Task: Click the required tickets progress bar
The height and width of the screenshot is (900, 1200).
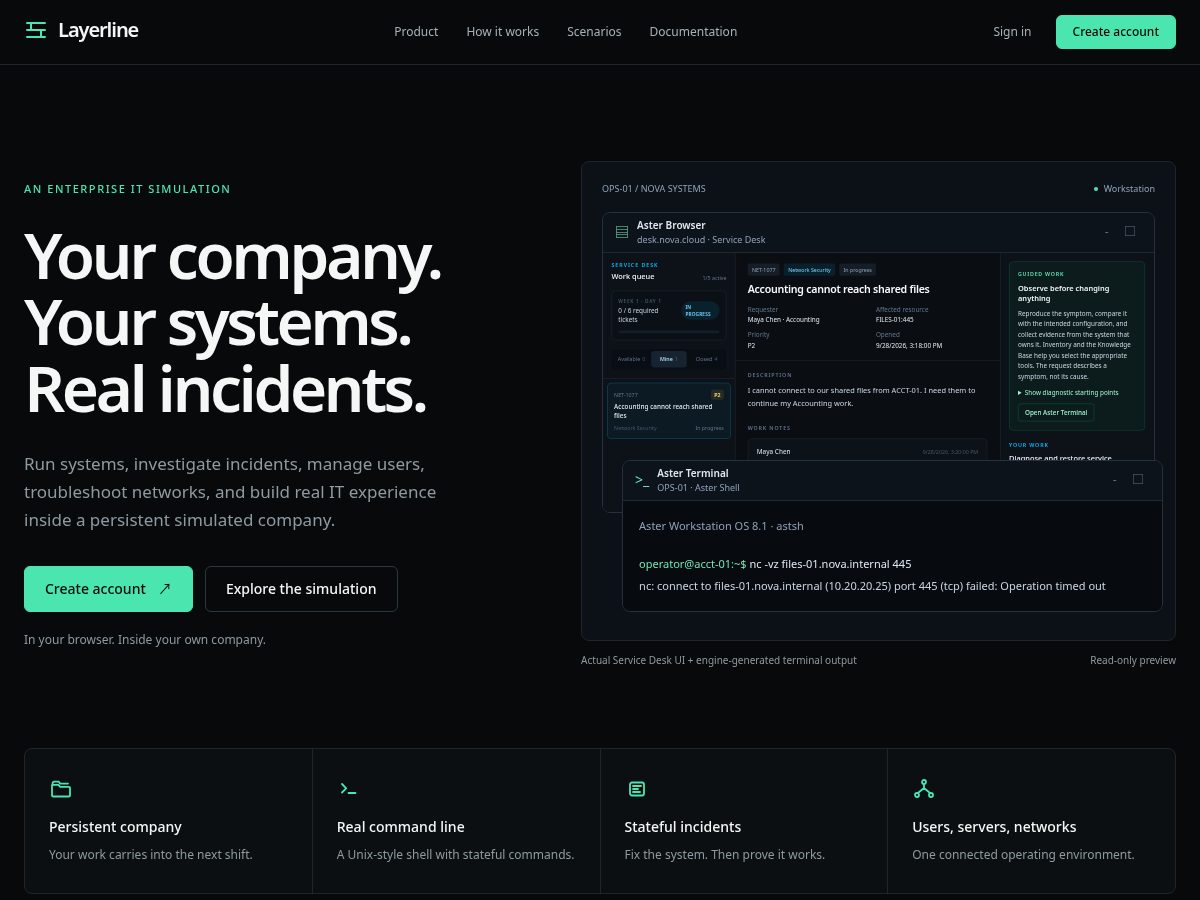Action: tap(668, 331)
